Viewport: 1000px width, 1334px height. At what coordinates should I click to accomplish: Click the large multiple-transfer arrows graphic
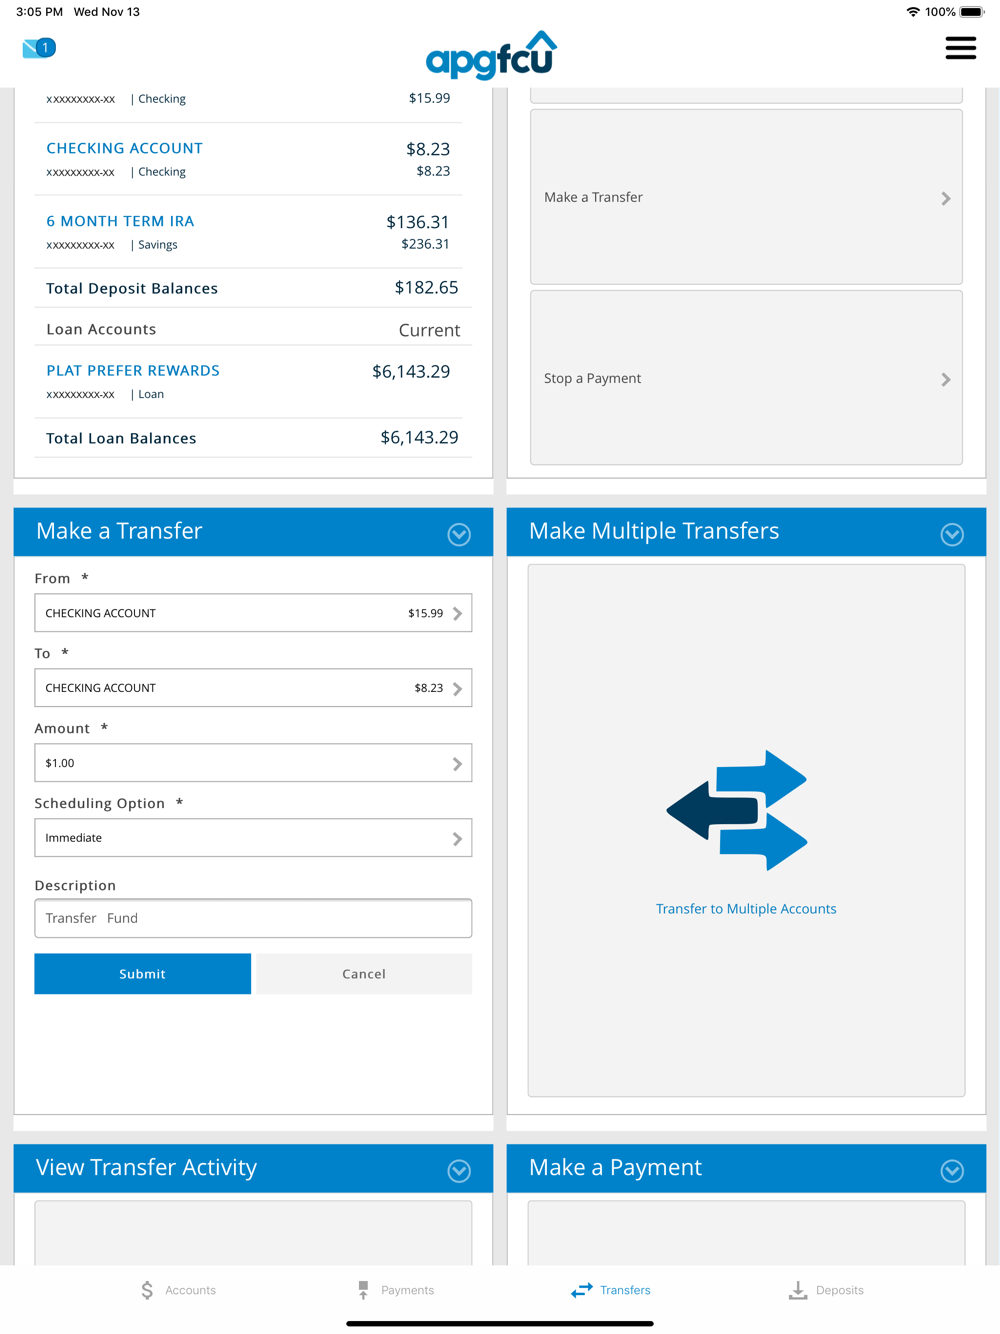coord(737,810)
